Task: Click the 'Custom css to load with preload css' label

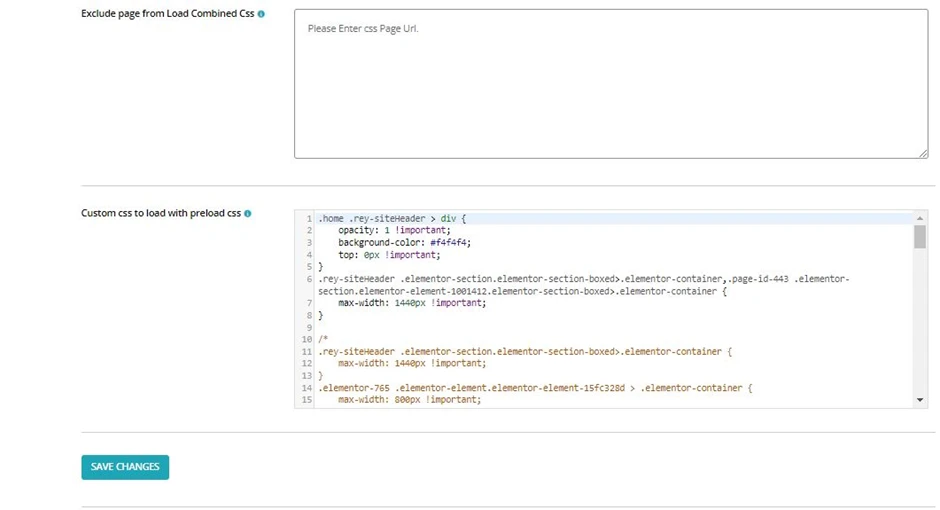Action: click(x=160, y=214)
